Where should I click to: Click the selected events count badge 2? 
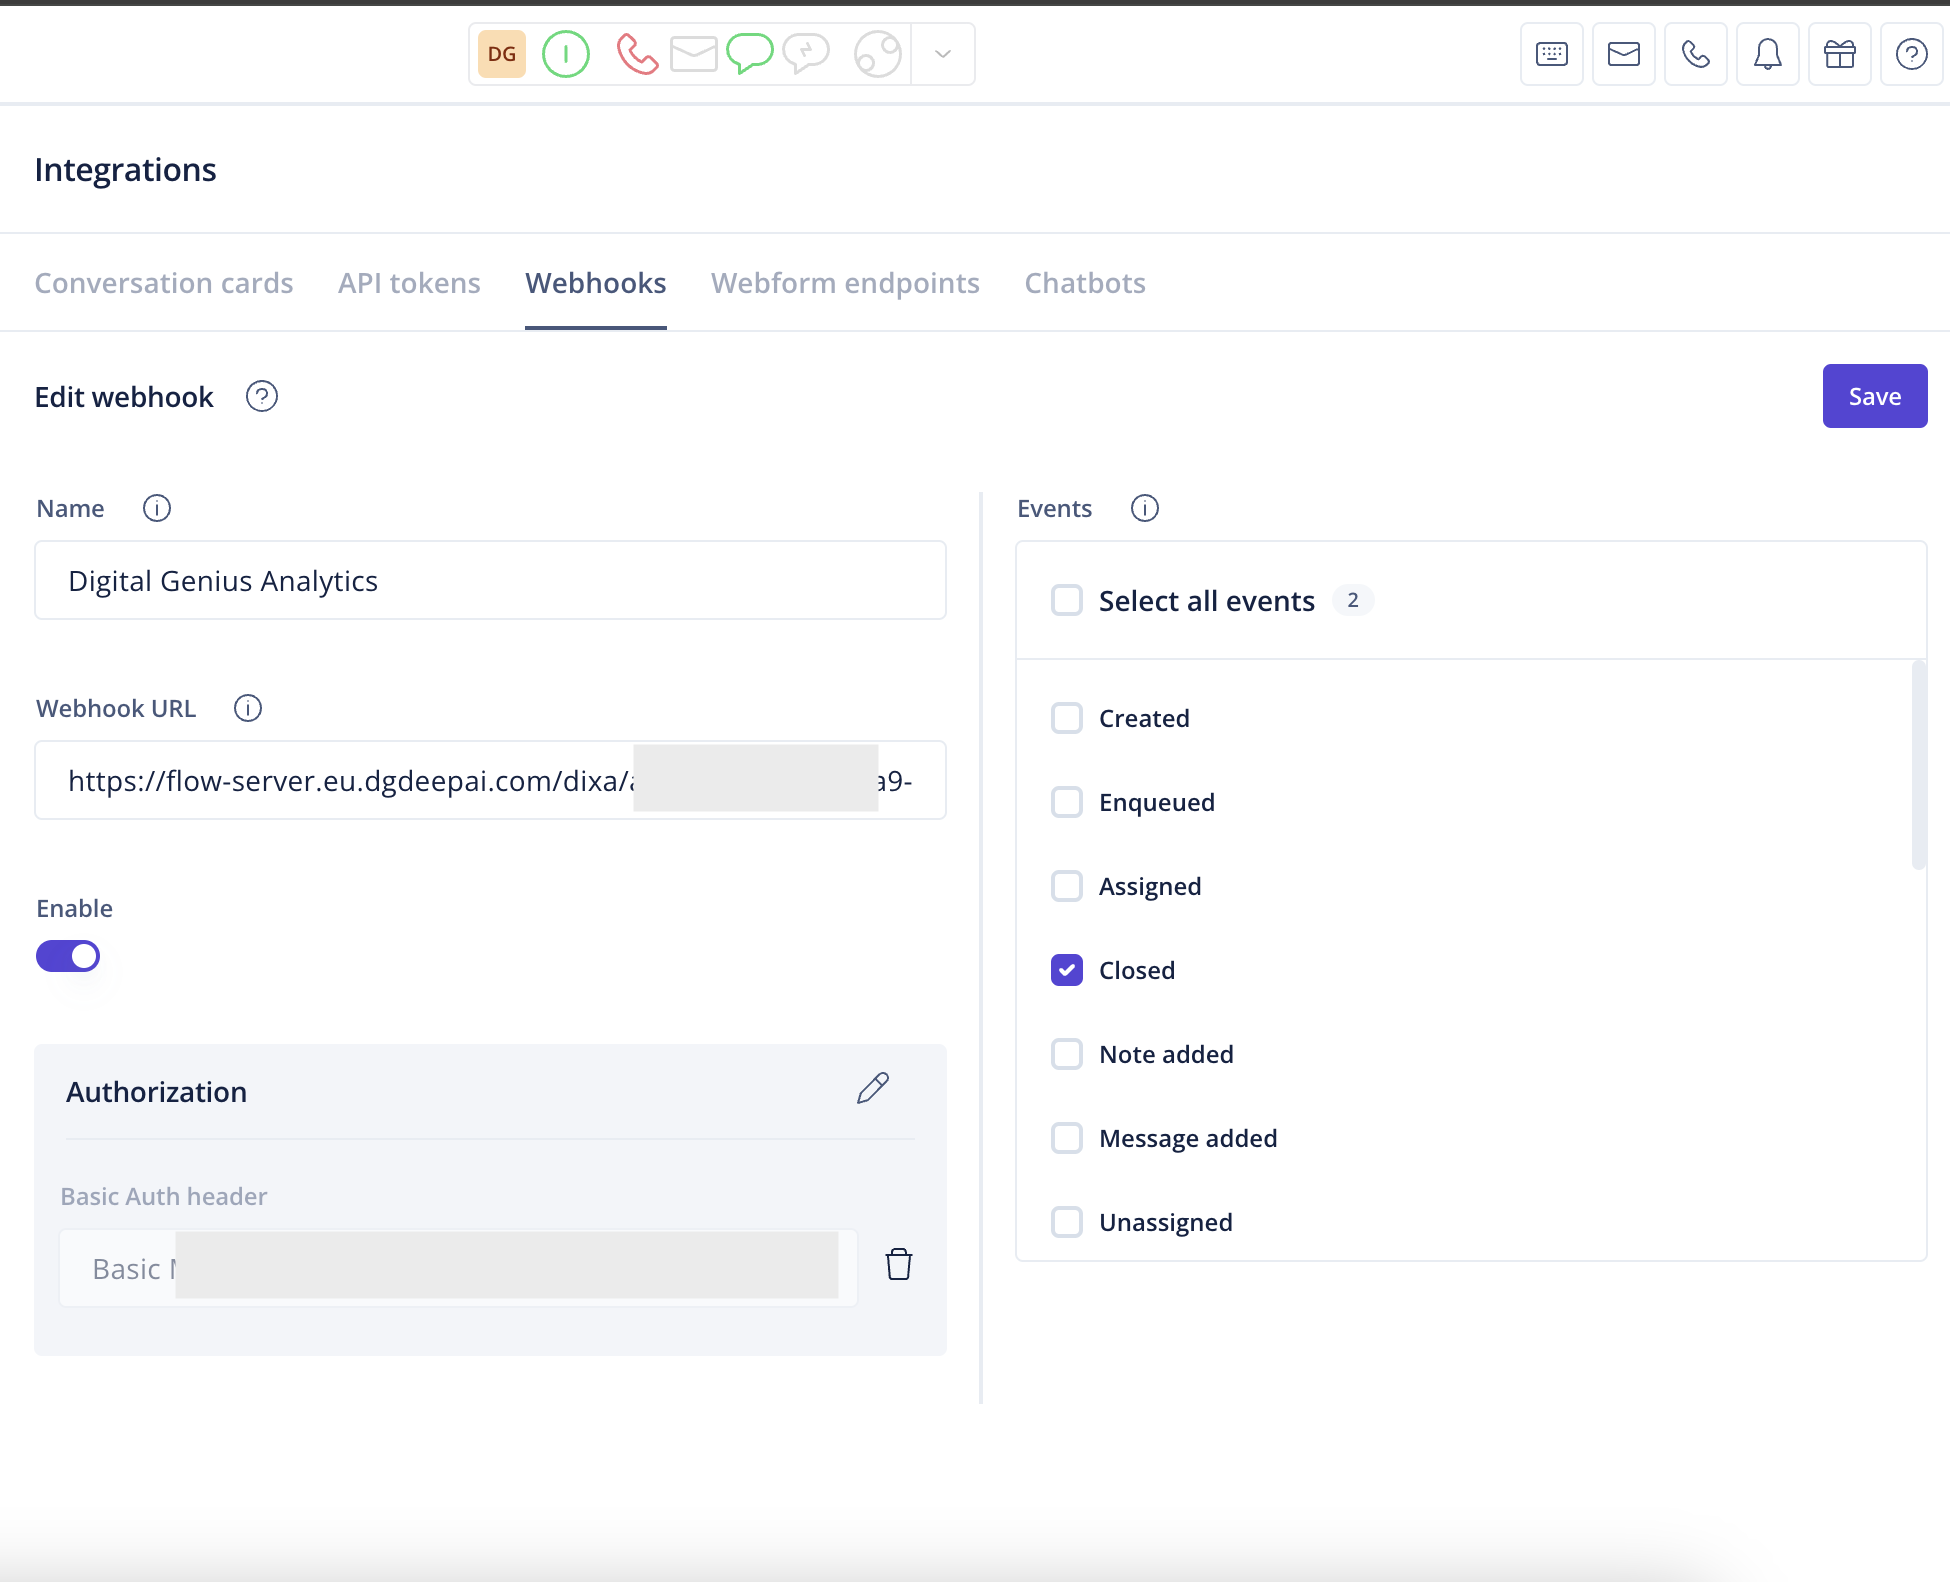click(x=1353, y=600)
